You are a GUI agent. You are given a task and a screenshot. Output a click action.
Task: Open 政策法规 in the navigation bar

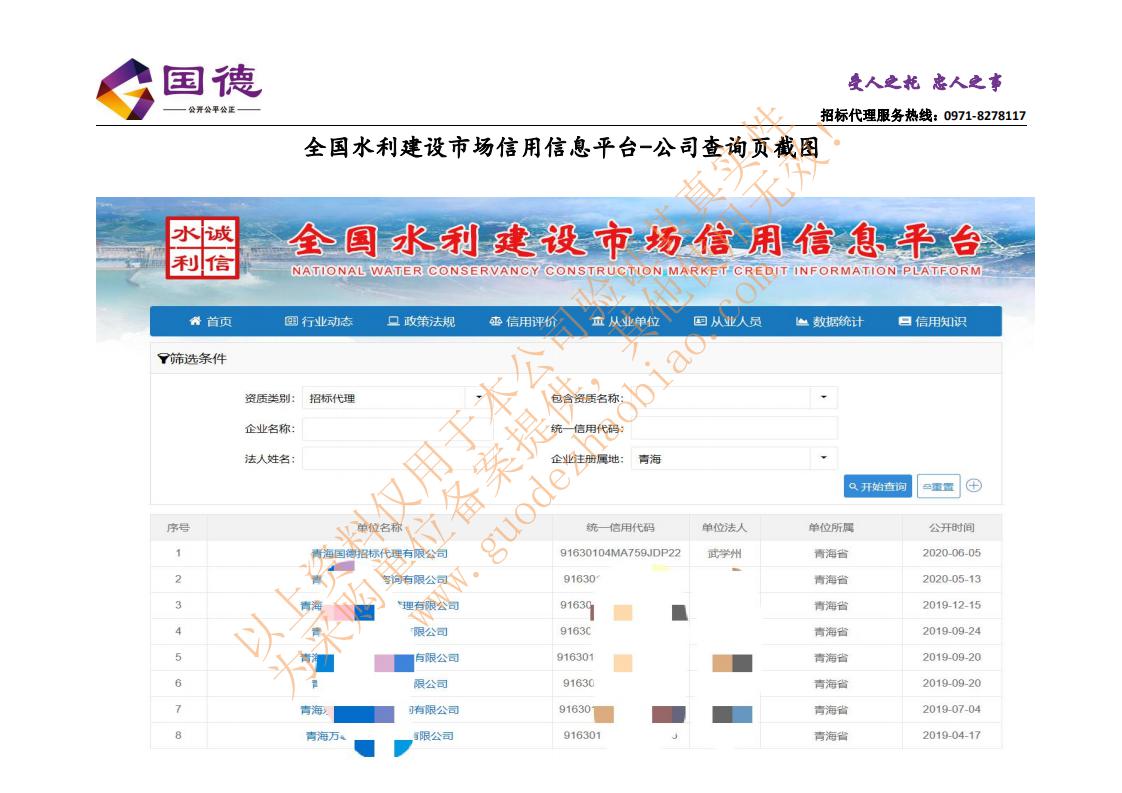(x=421, y=322)
